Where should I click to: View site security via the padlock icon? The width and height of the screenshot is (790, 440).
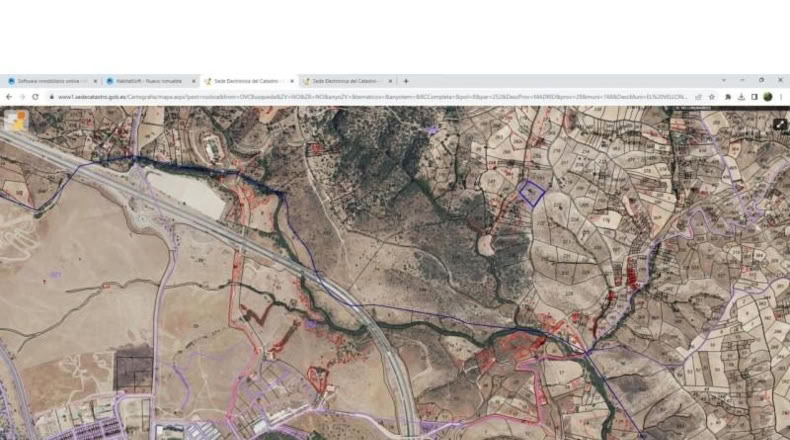[51, 97]
